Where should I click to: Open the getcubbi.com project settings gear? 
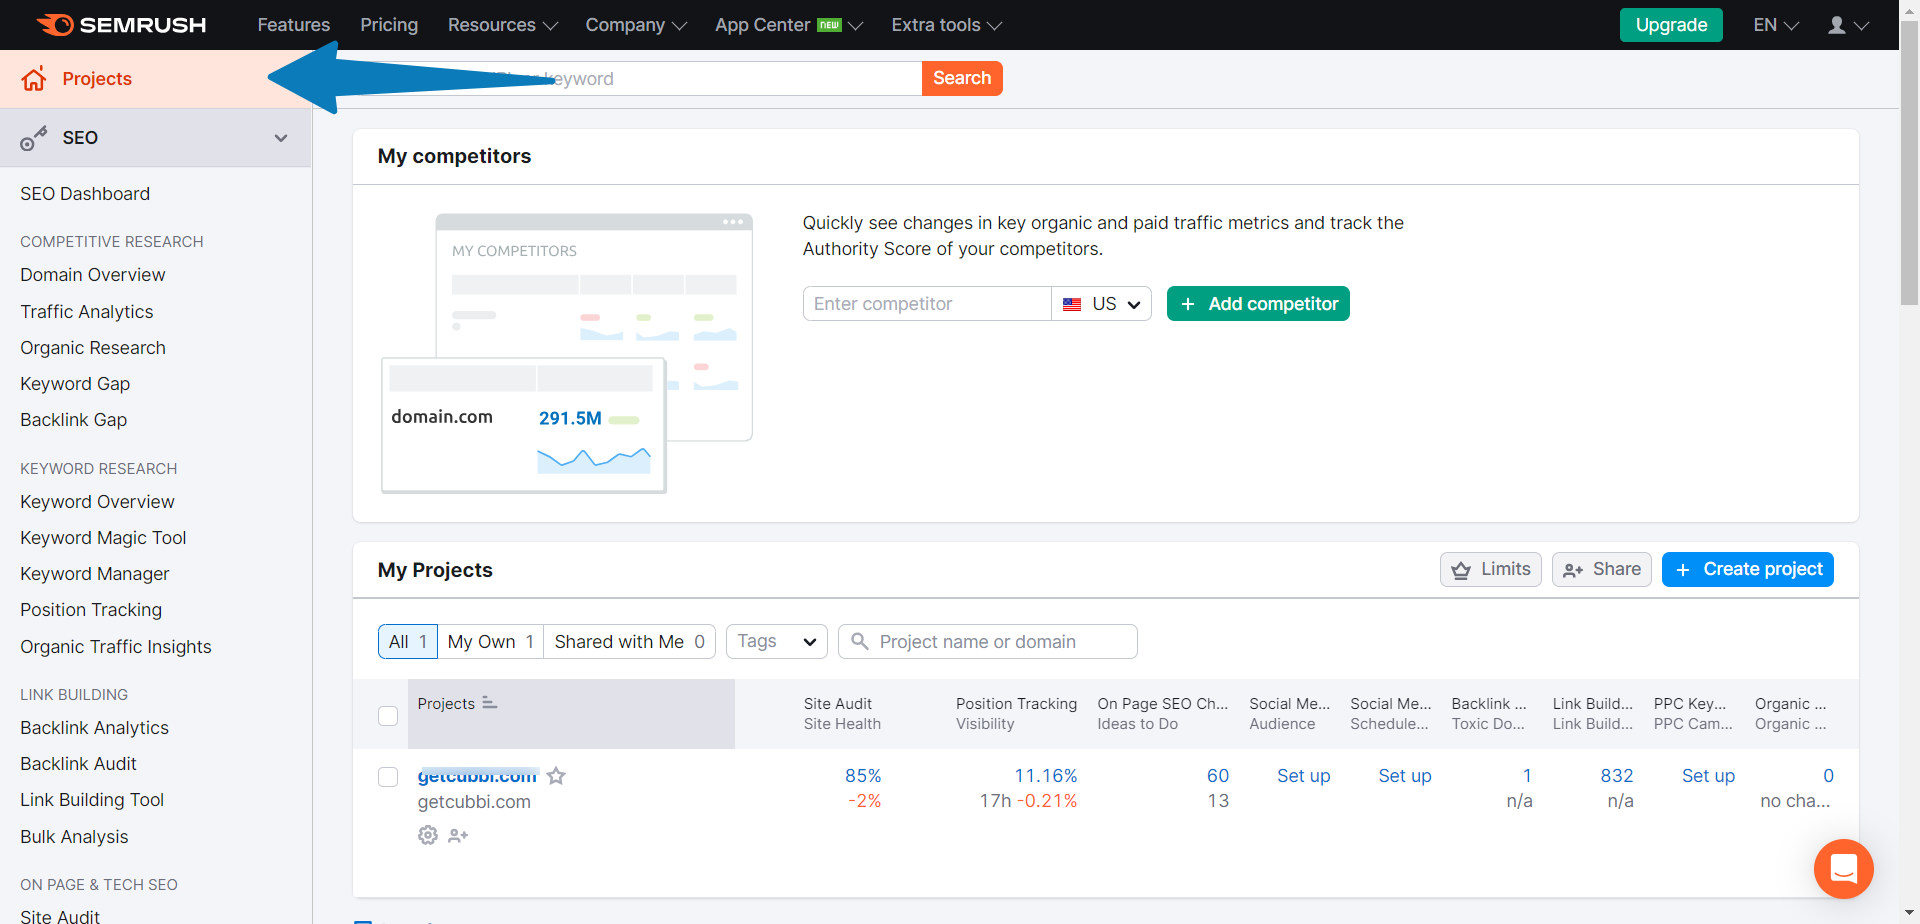point(427,835)
